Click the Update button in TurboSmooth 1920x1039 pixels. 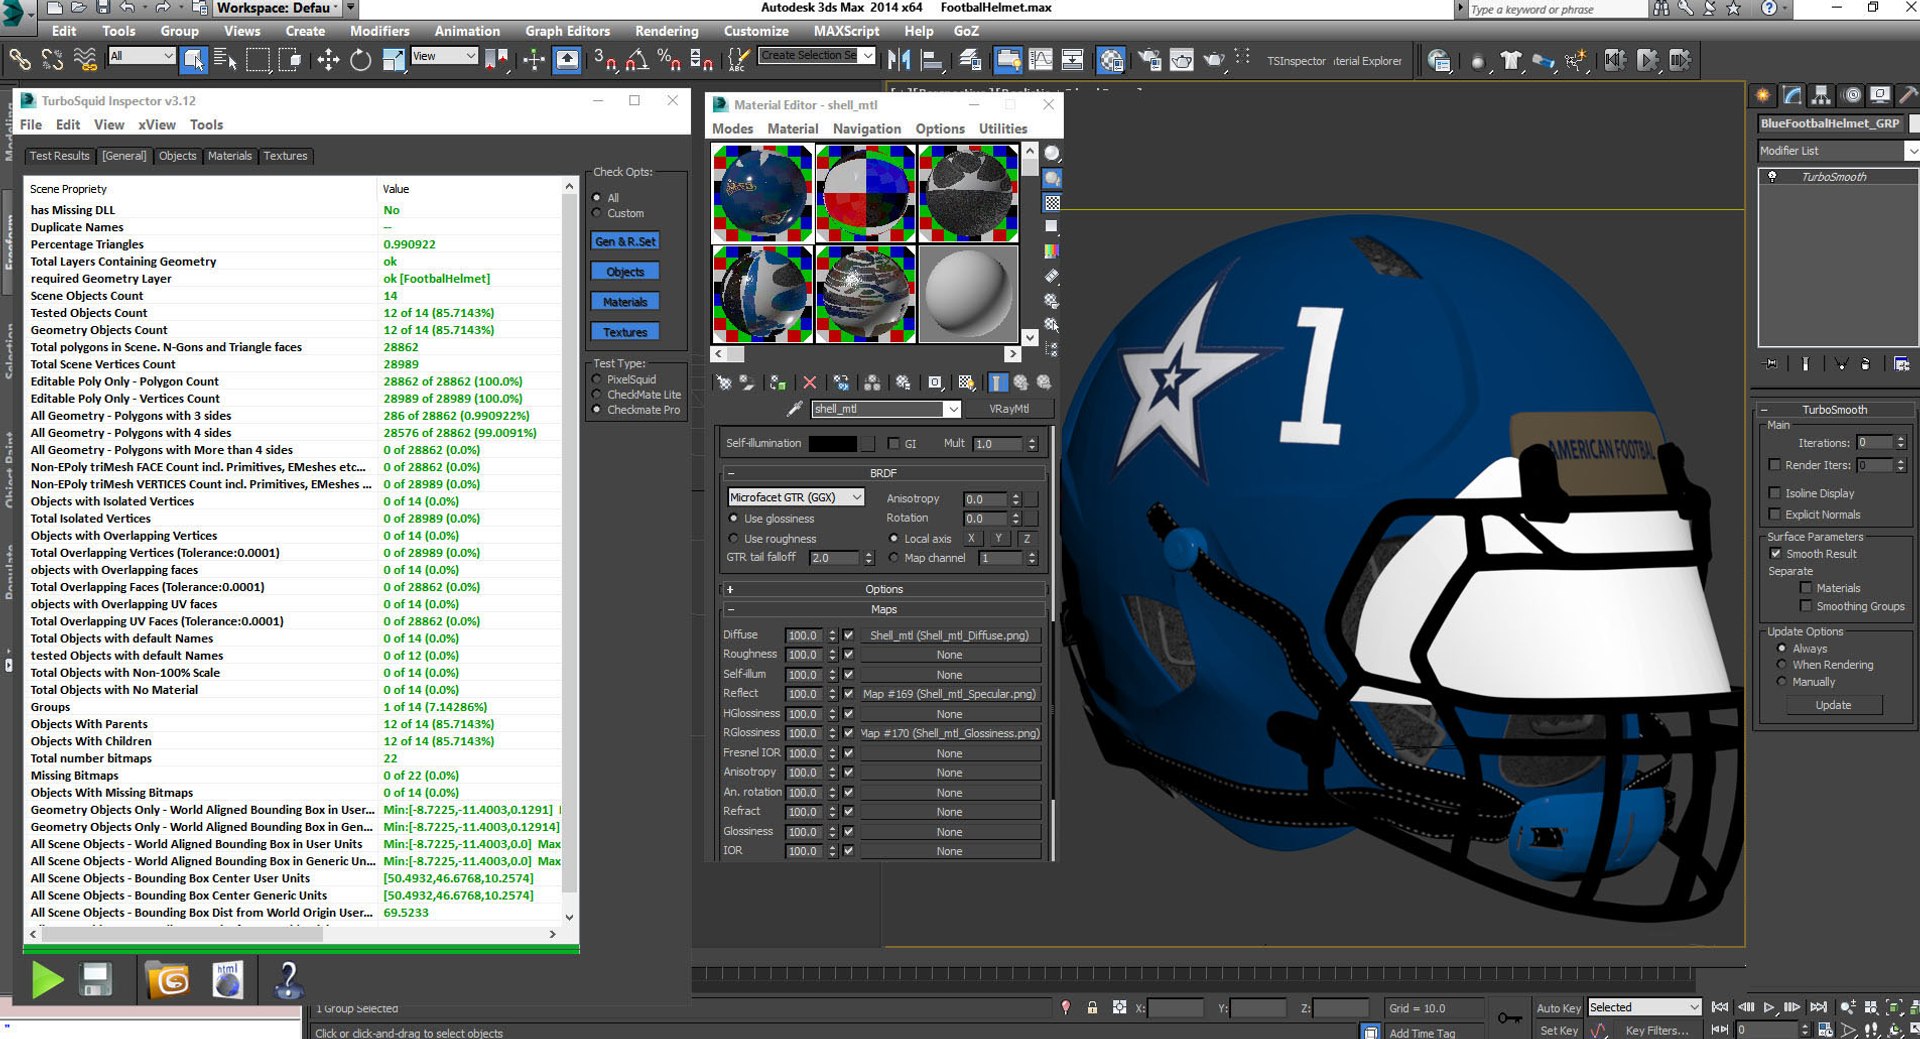pyautogui.click(x=1833, y=705)
